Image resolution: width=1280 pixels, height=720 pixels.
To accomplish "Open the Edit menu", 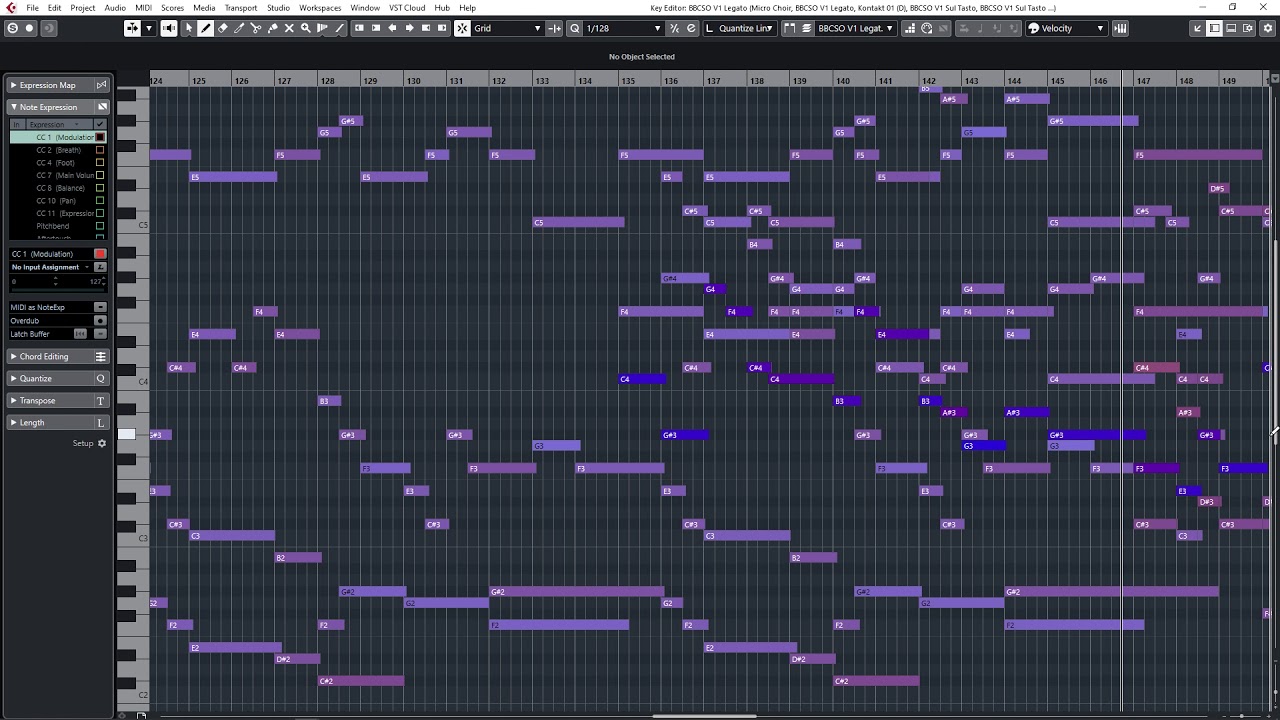I will pos(54,7).
